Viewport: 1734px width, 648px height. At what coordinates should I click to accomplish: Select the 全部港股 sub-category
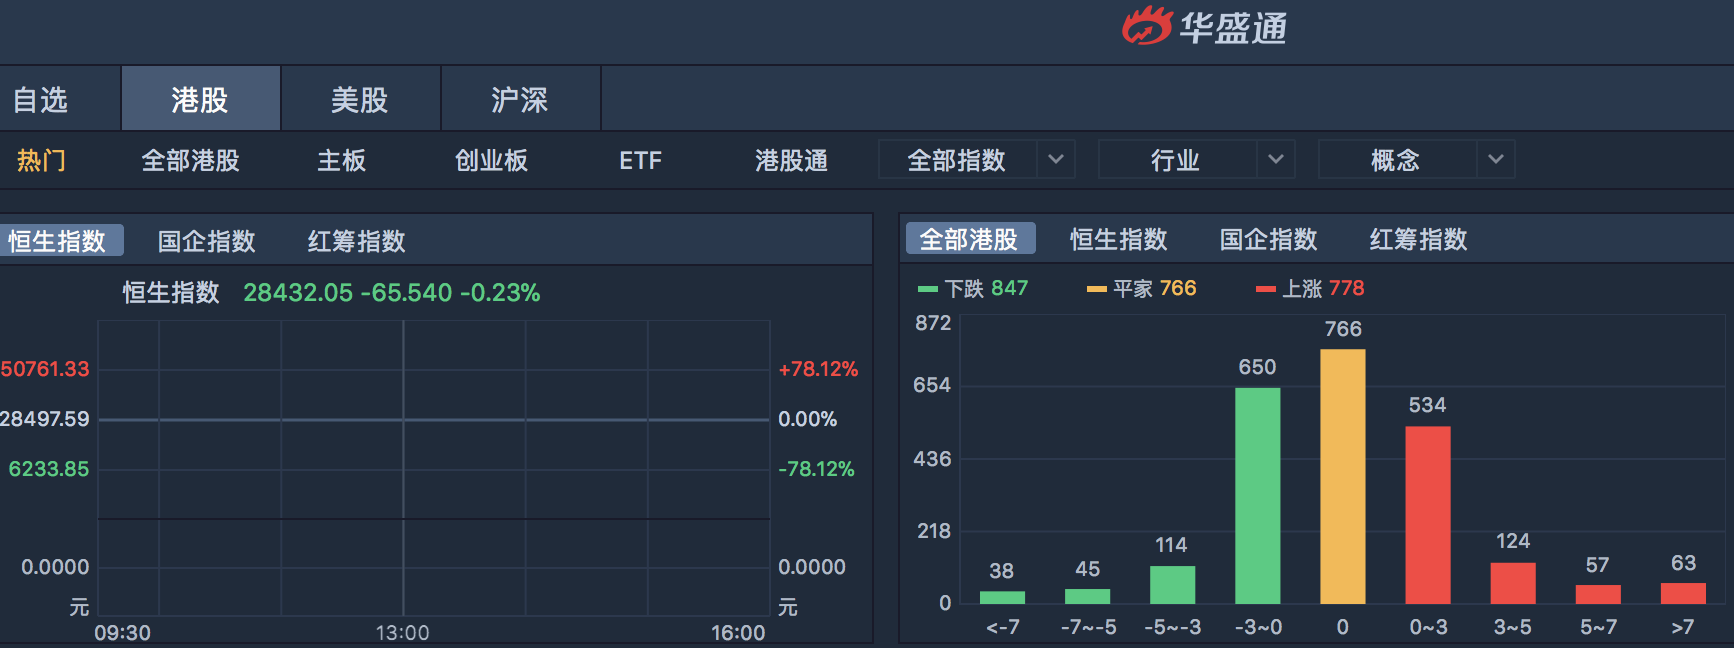click(190, 161)
